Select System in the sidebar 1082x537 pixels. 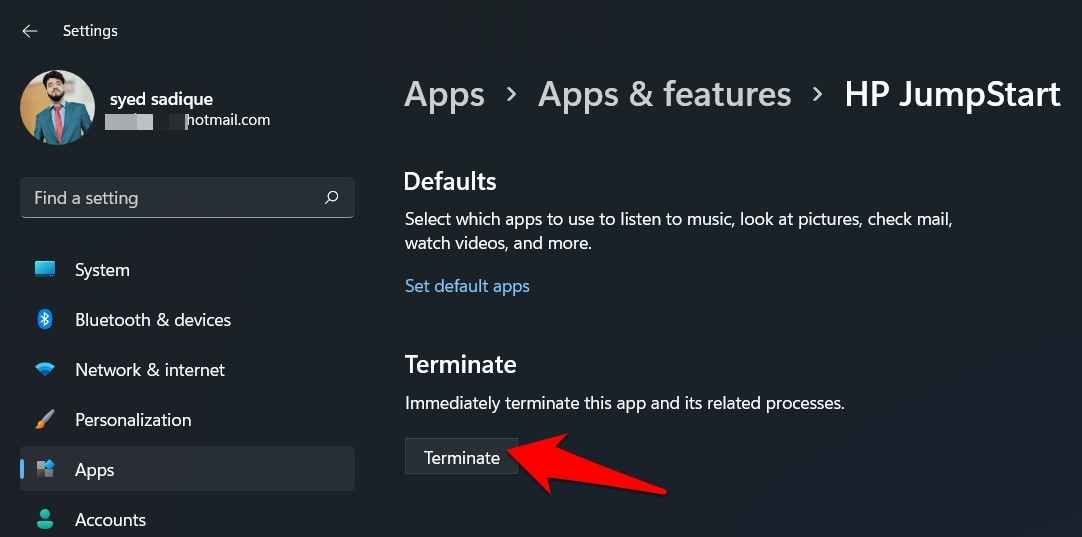[x=102, y=270]
